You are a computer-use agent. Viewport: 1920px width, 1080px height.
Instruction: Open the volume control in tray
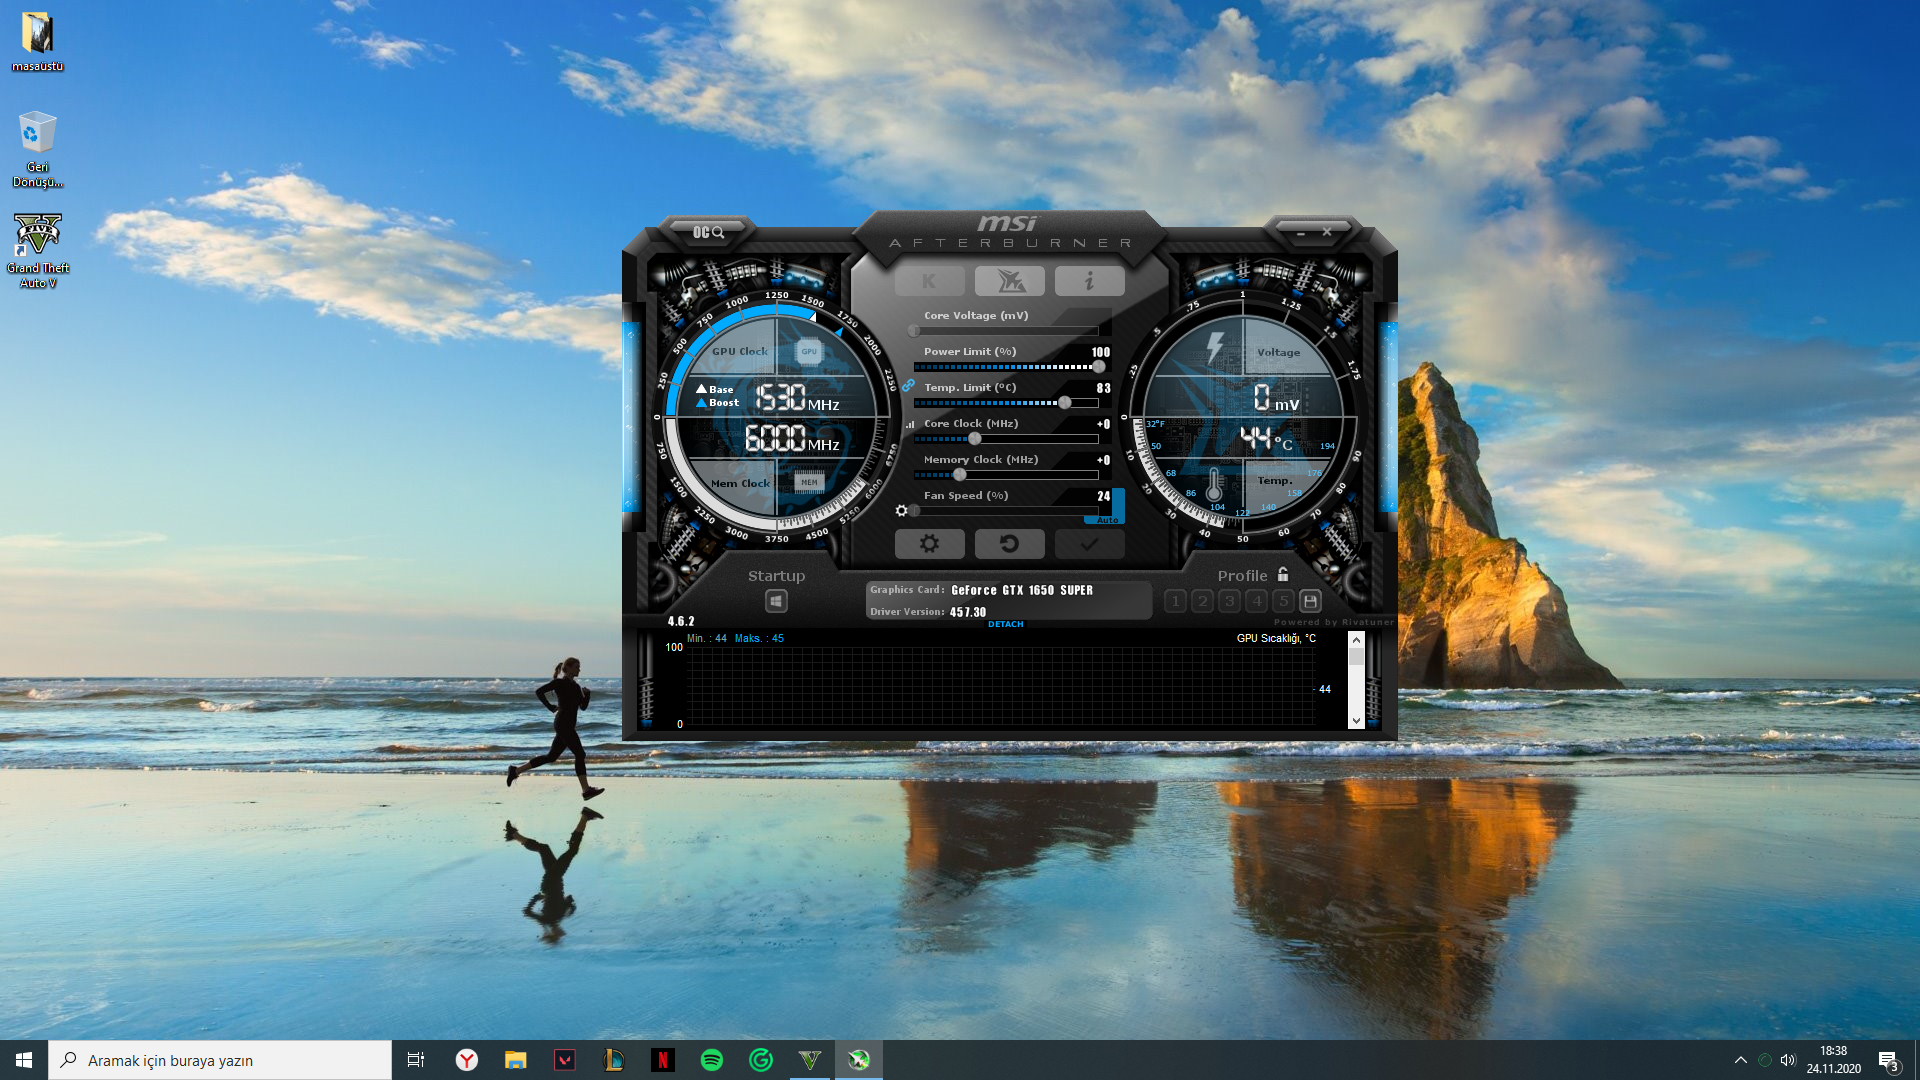[1788, 1060]
